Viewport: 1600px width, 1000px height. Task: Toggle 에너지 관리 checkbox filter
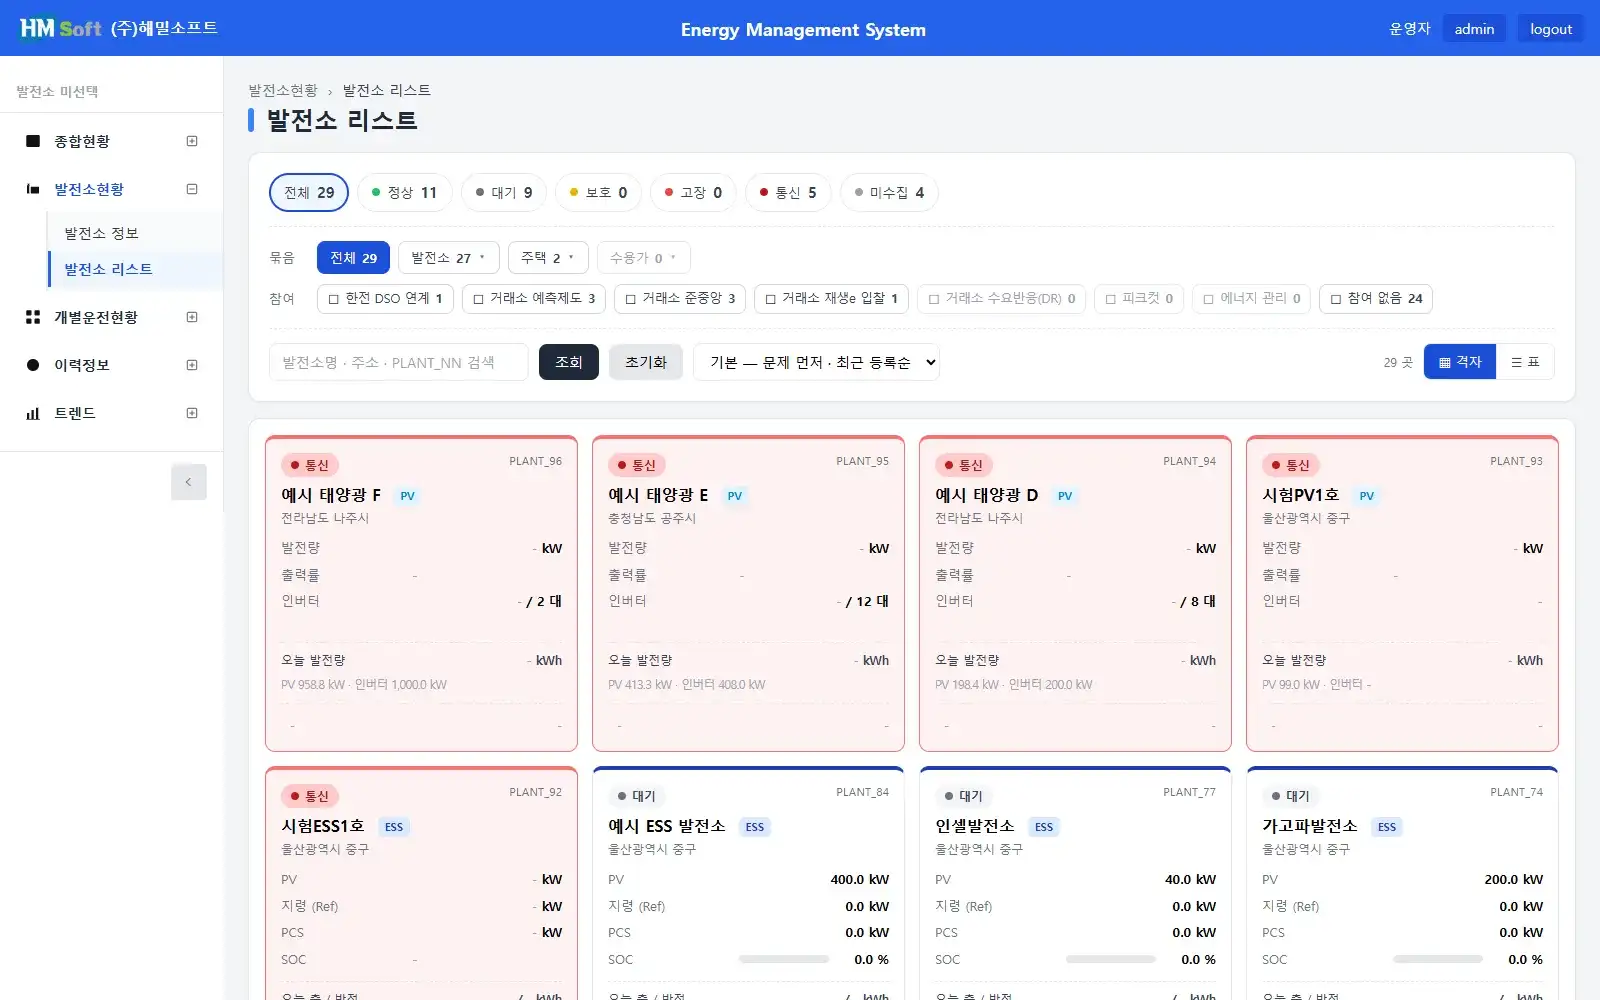(x=1251, y=298)
